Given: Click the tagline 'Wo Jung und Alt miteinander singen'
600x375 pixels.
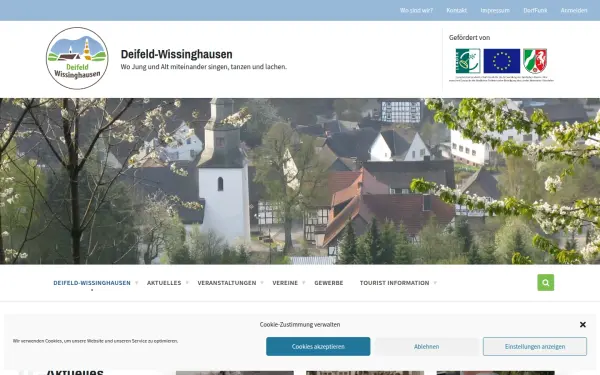Looking at the screenshot, I should point(204,67).
